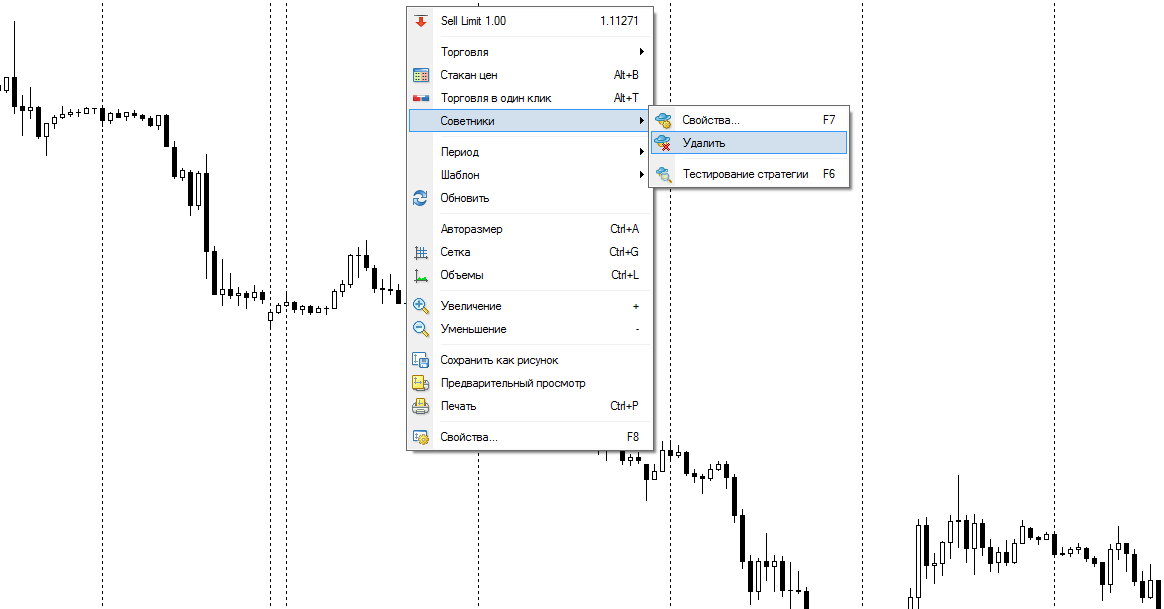Open Тестирование стратегии from the submenu
The width and height of the screenshot is (1164, 609).
745,174
